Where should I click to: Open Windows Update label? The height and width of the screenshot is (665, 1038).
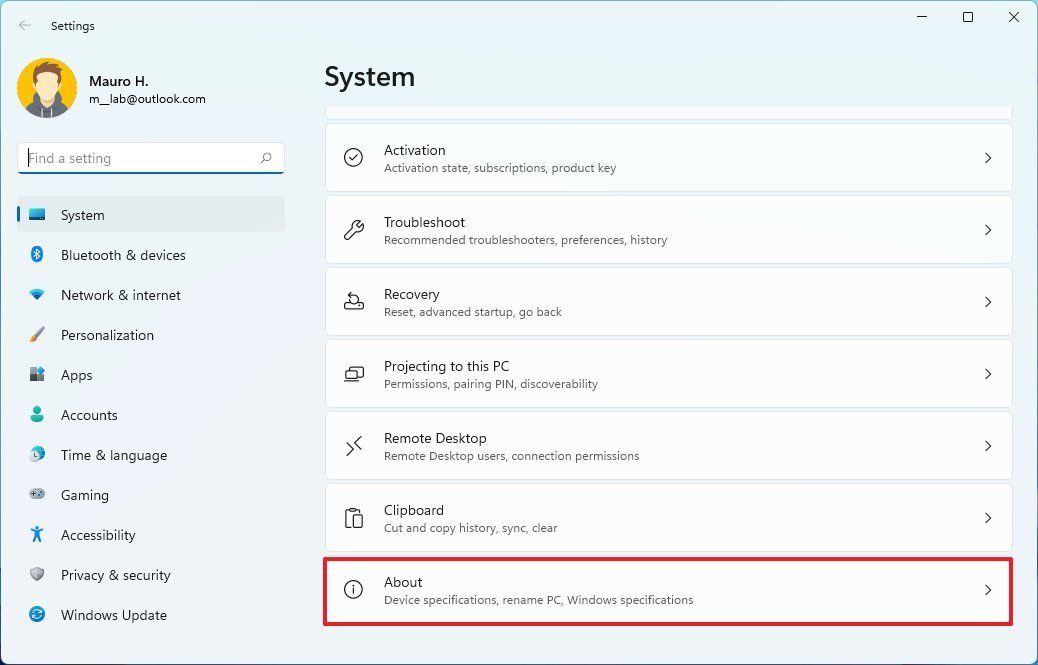114,615
